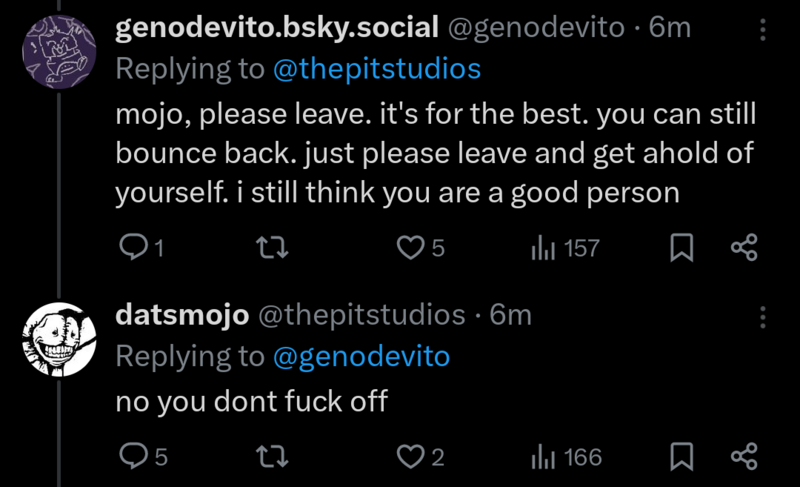The image size is (800, 487).
Task: Open more options for genodevito's post
Action: pos(764,29)
